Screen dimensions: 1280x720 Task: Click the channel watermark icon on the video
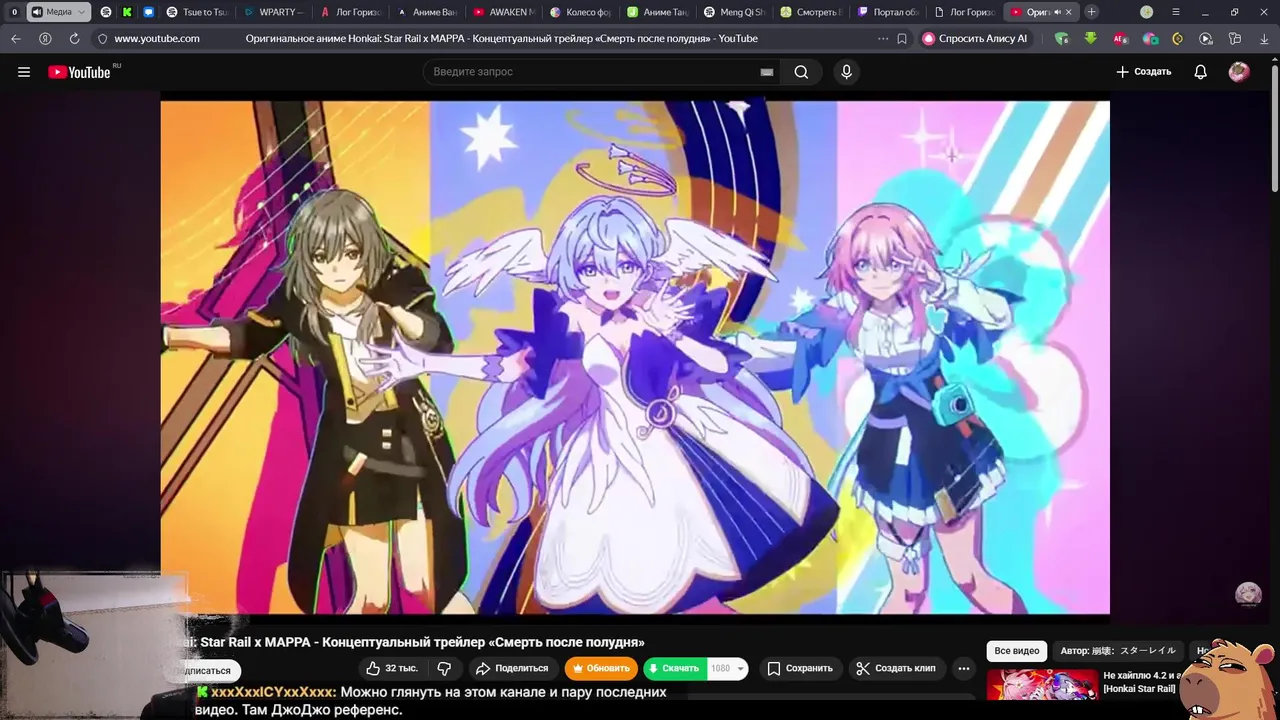coord(1248,594)
